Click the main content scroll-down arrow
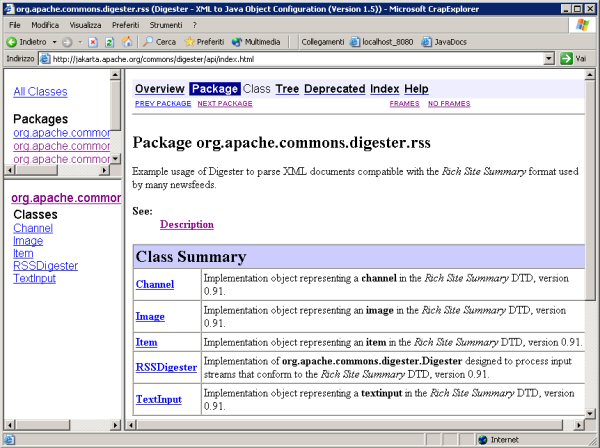Screen dimensions: 600x448 (590, 413)
